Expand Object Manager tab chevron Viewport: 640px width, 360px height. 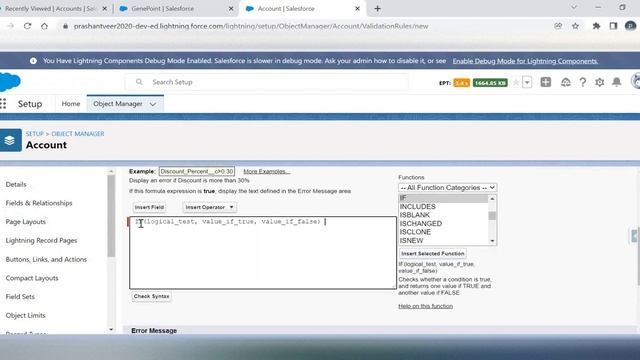click(153, 104)
